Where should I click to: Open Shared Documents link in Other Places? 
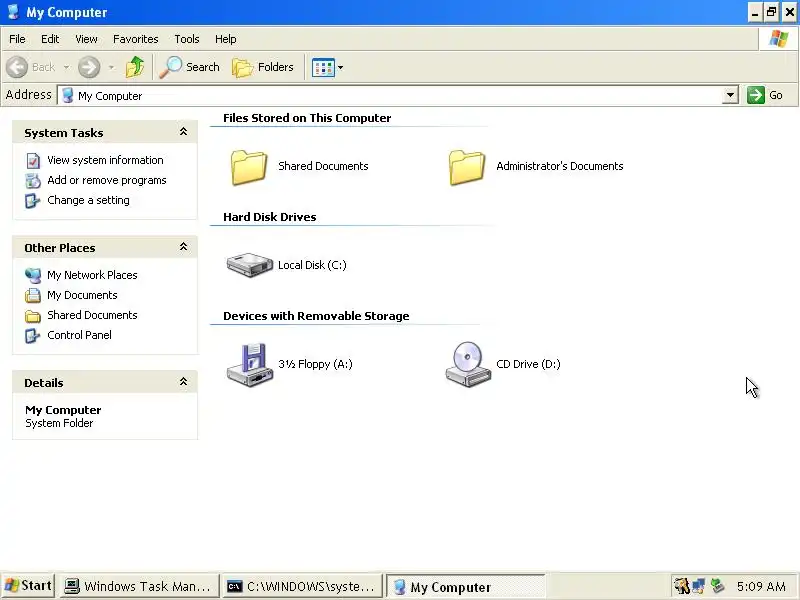tap(92, 315)
